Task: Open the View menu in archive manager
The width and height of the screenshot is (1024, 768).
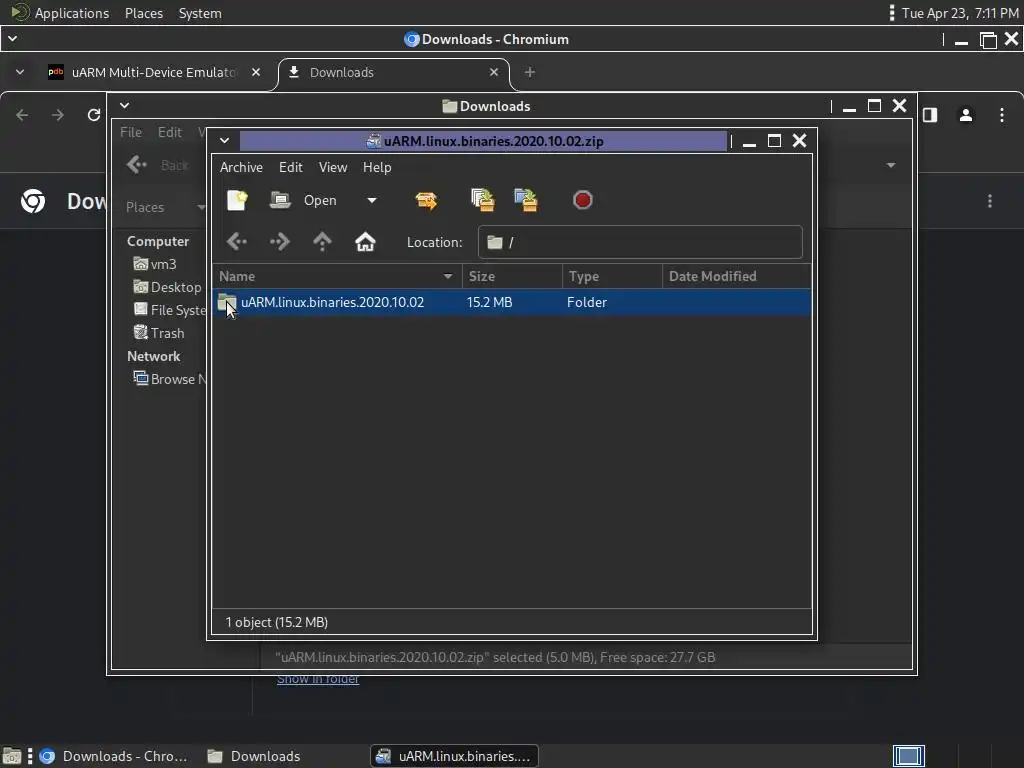Action: 332,167
